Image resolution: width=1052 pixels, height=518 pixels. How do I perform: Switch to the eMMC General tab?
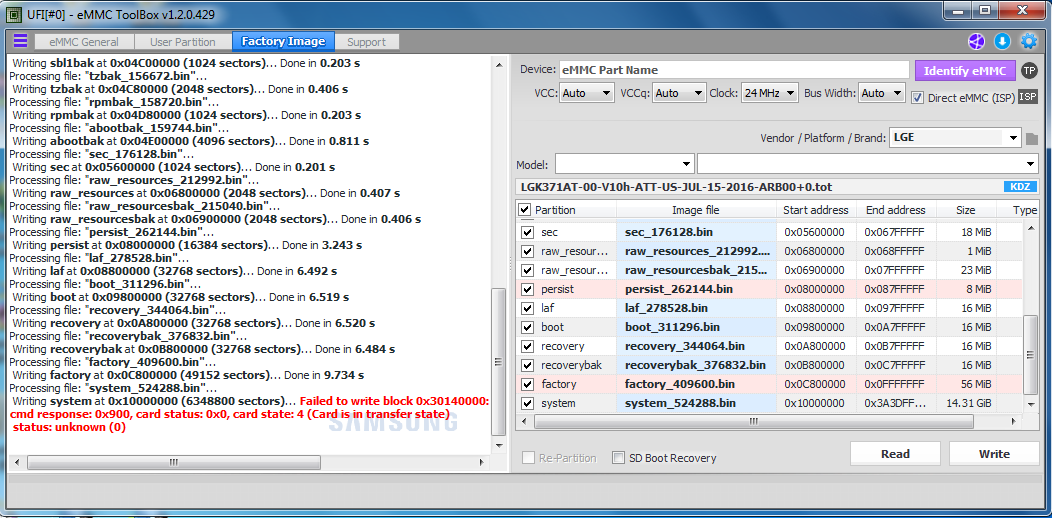click(84, 42)
